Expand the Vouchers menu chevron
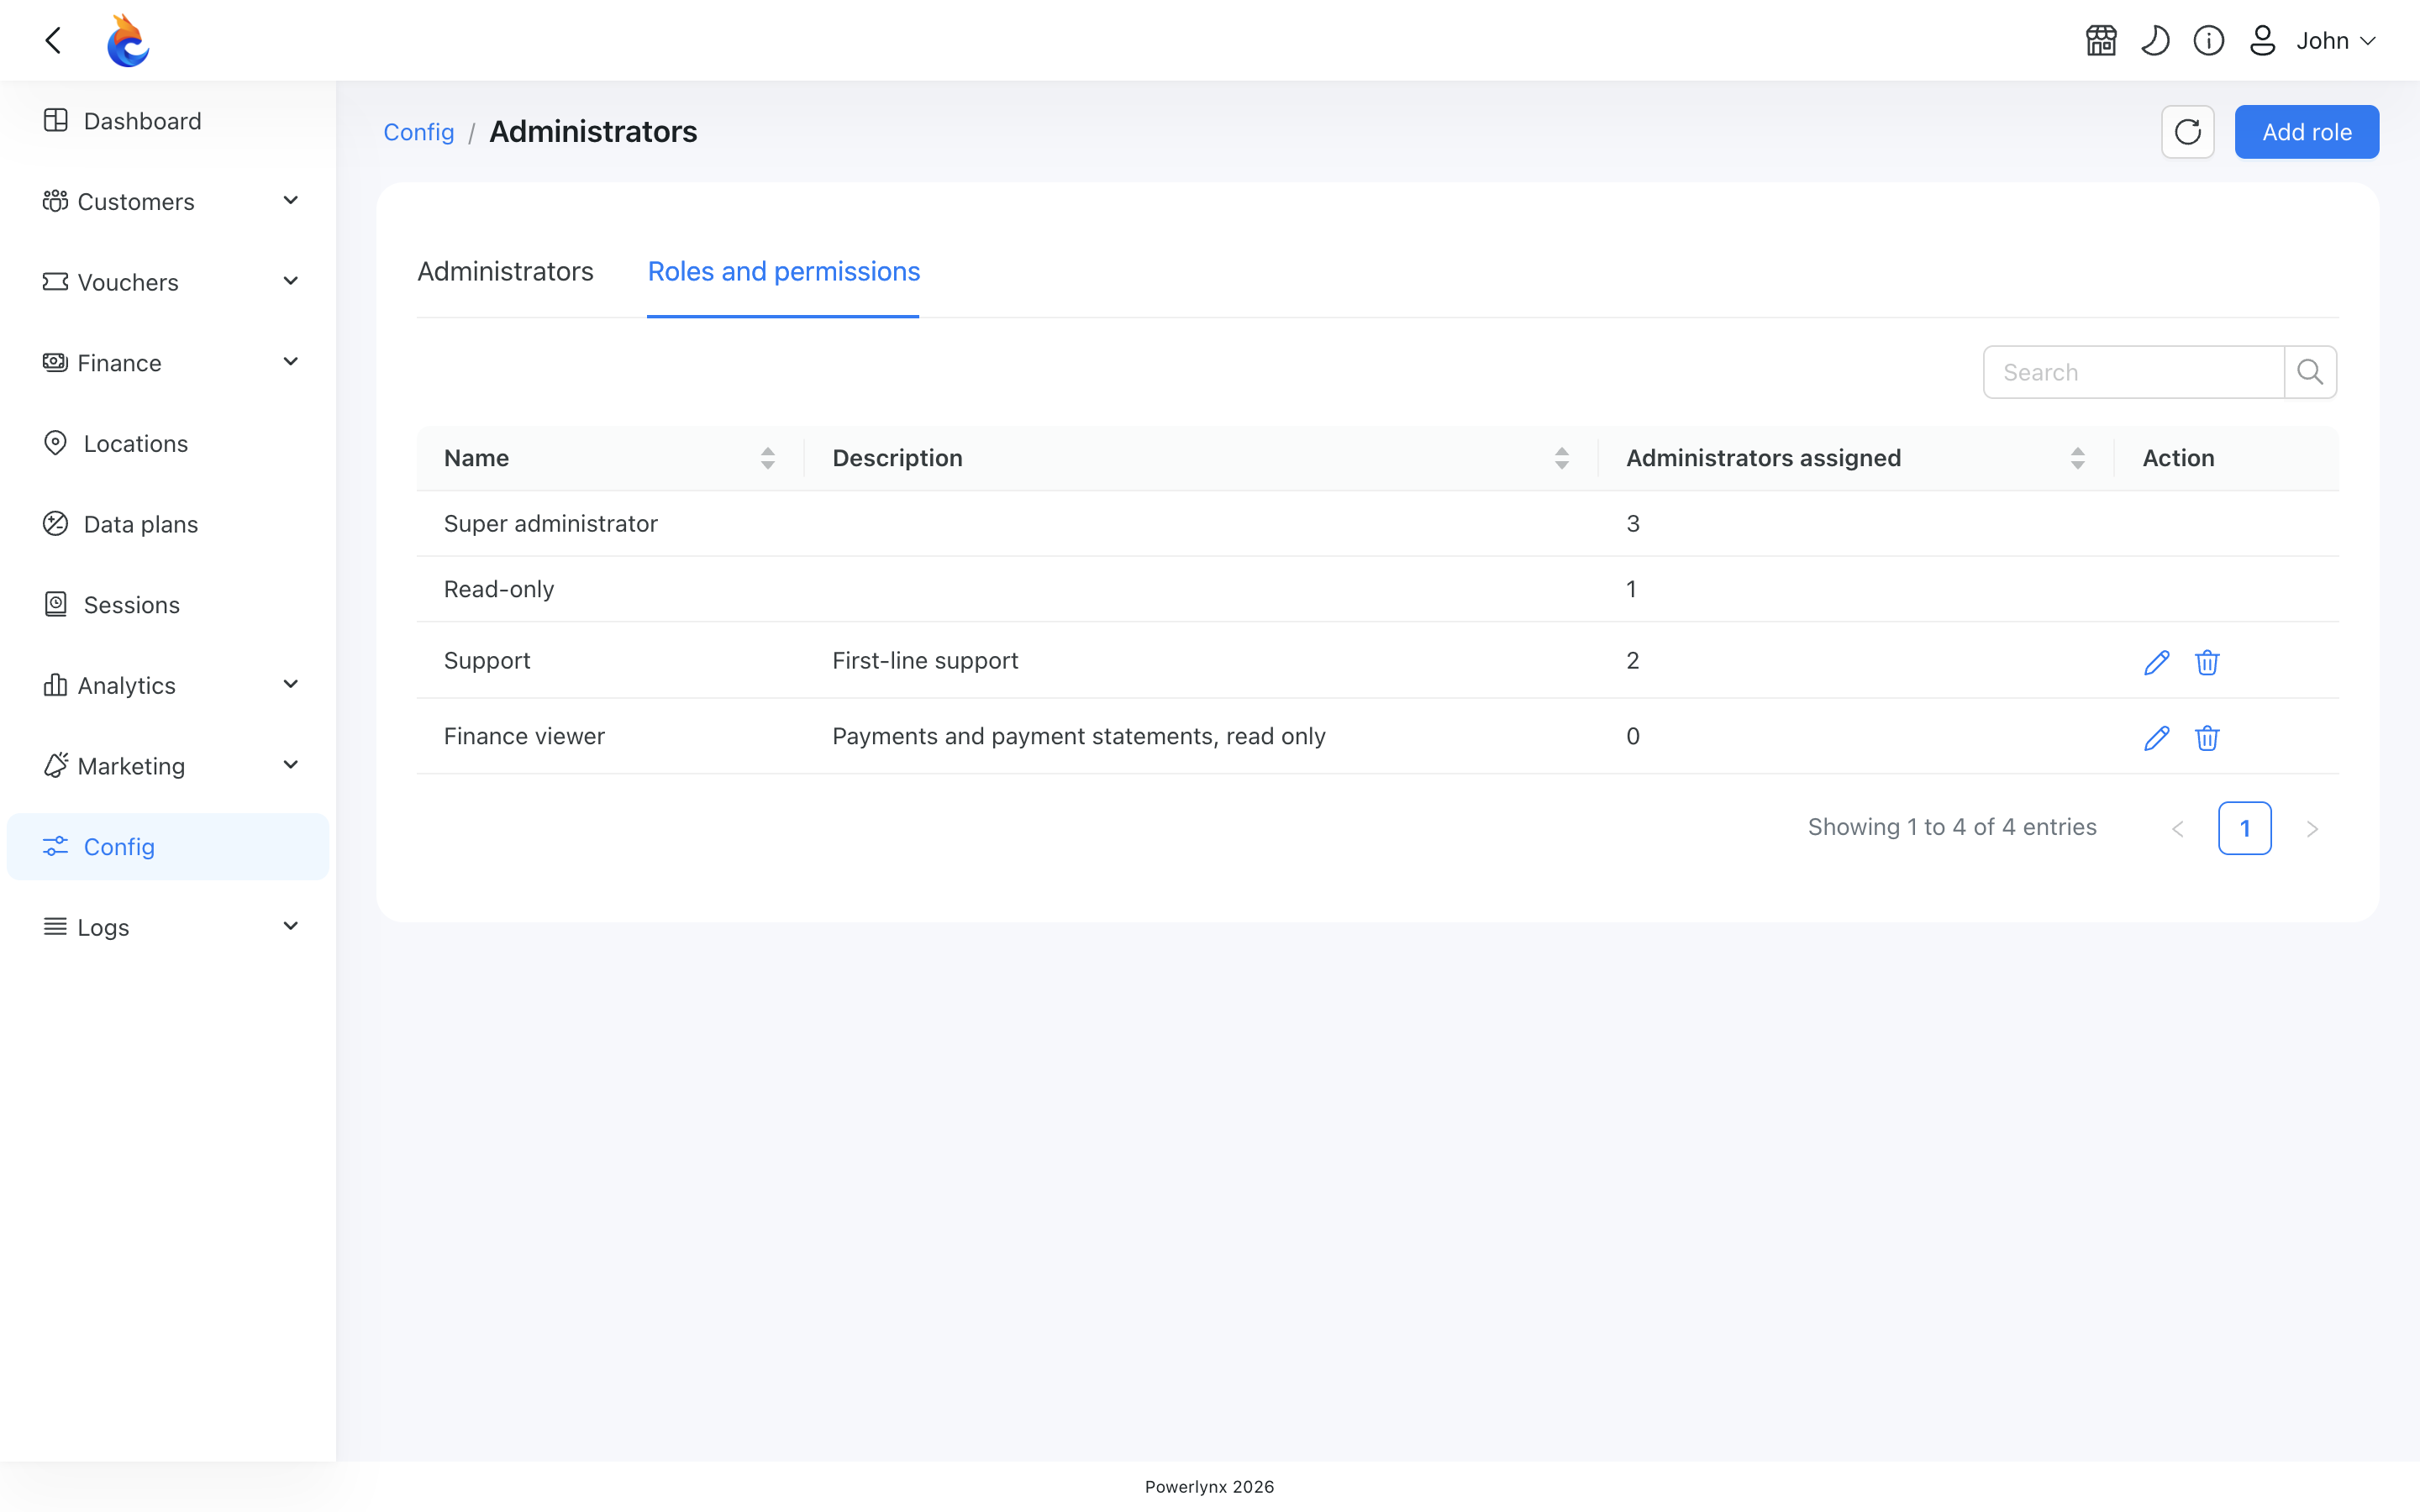The height and width of the screenshot is (1512, 2420). [291, 282]
